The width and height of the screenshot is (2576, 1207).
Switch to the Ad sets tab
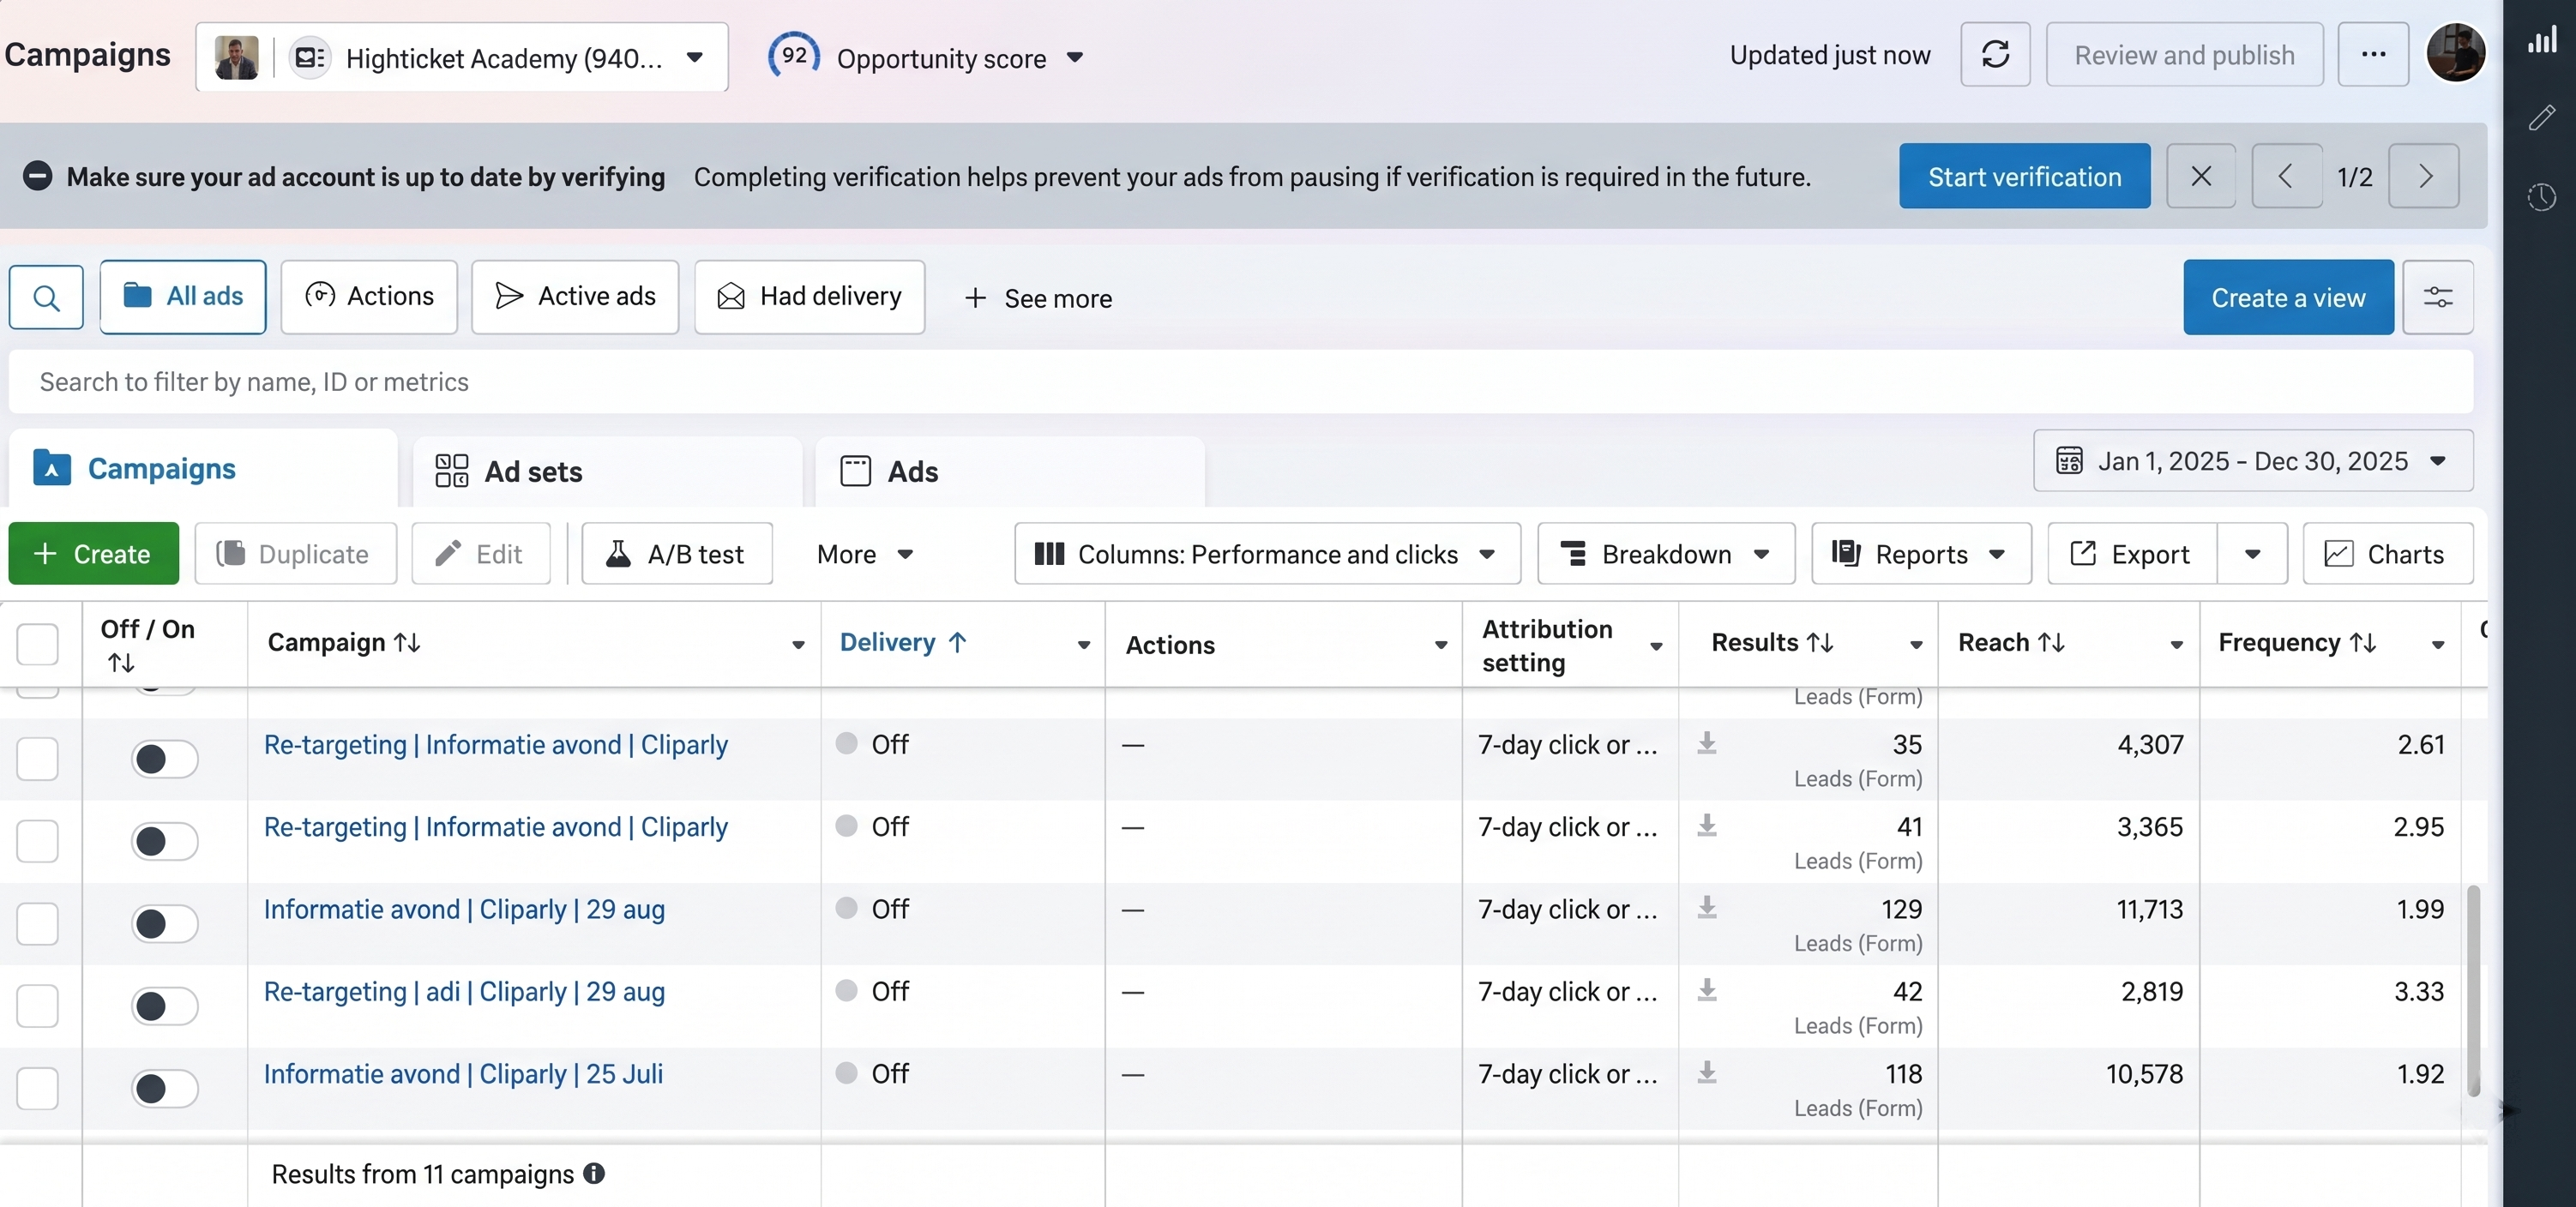[x=607, y=471]
